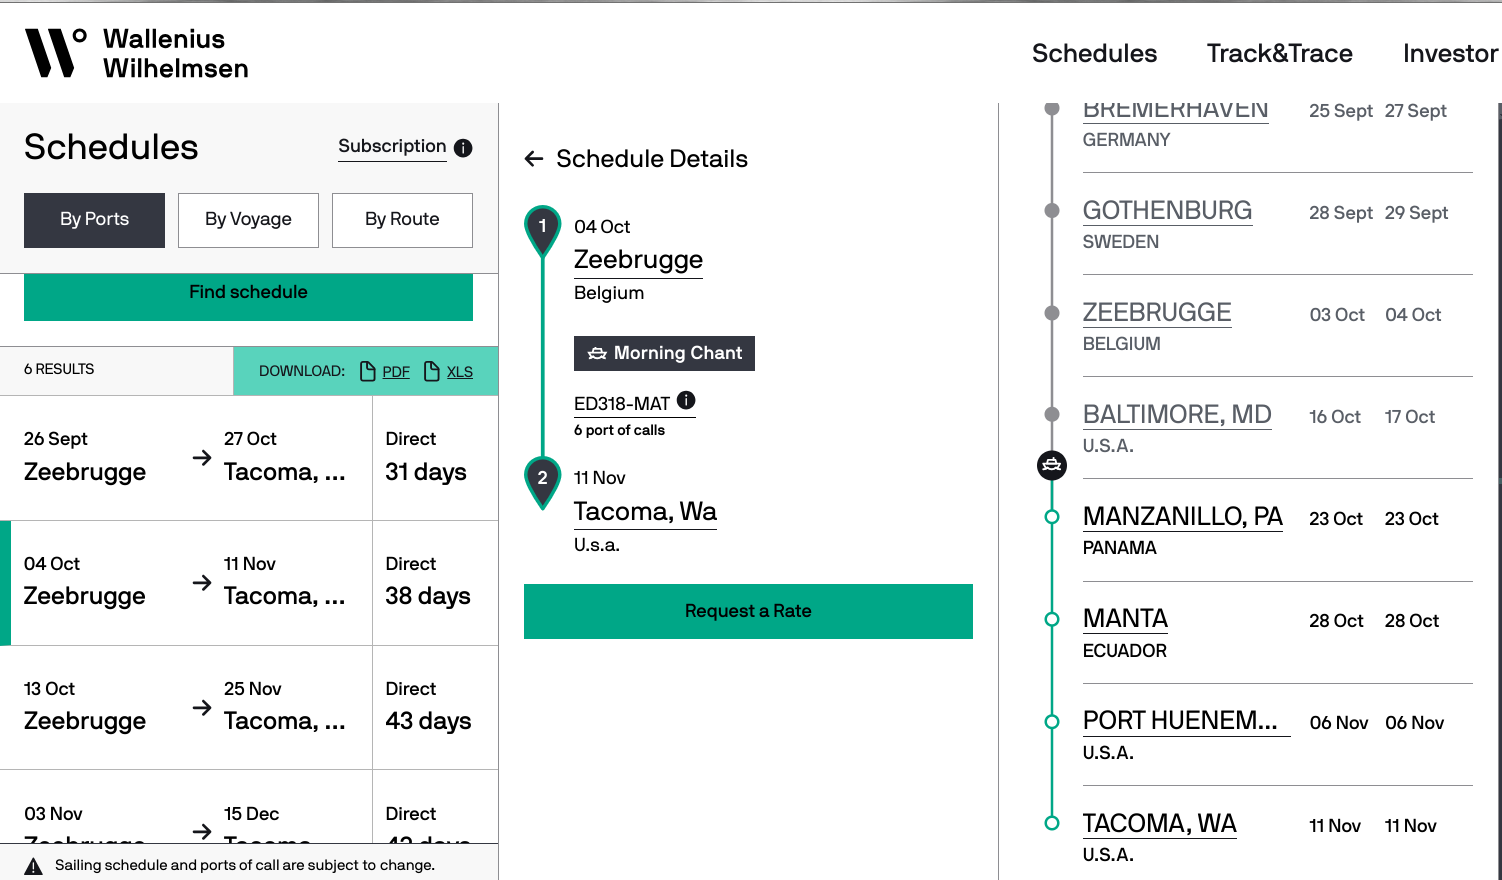
Task: Click the Wallenius Wilhelmsen logo
Action: click(137, 53)
